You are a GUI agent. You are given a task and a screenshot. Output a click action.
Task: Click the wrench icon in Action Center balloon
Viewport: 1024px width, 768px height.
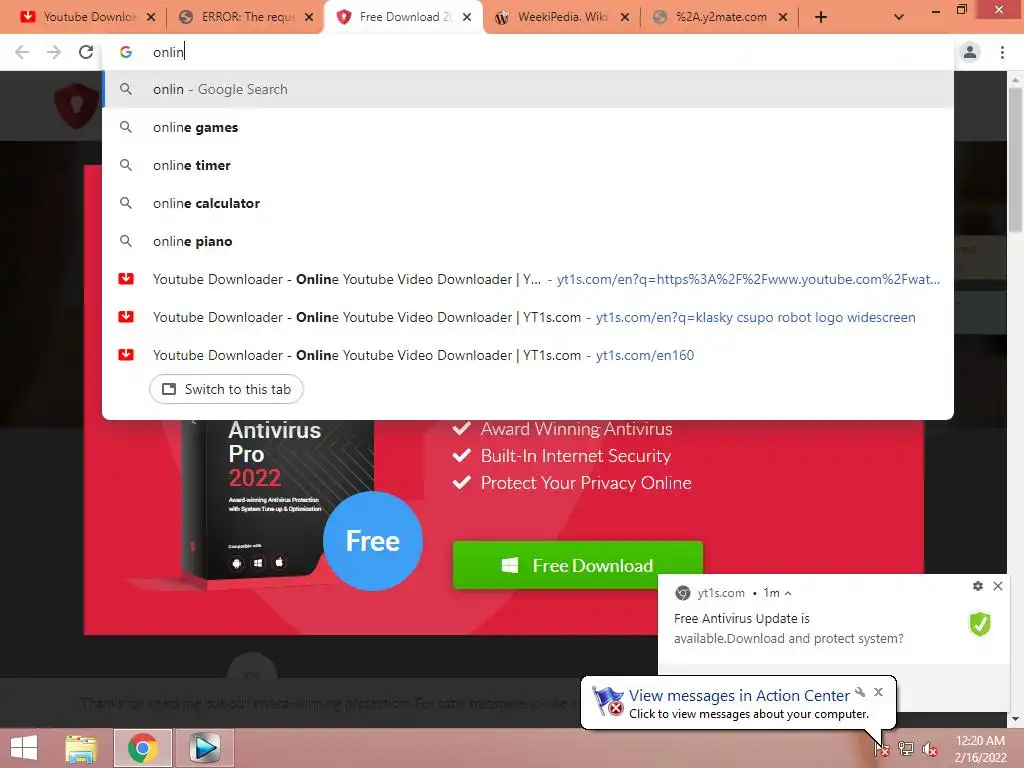(860, 692)
